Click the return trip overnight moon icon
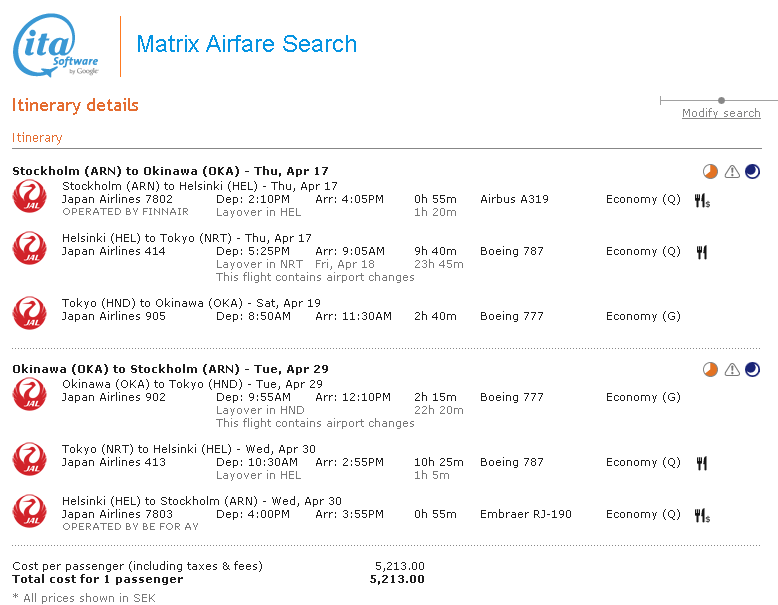778x605 pixels. (x=752, y=370)
